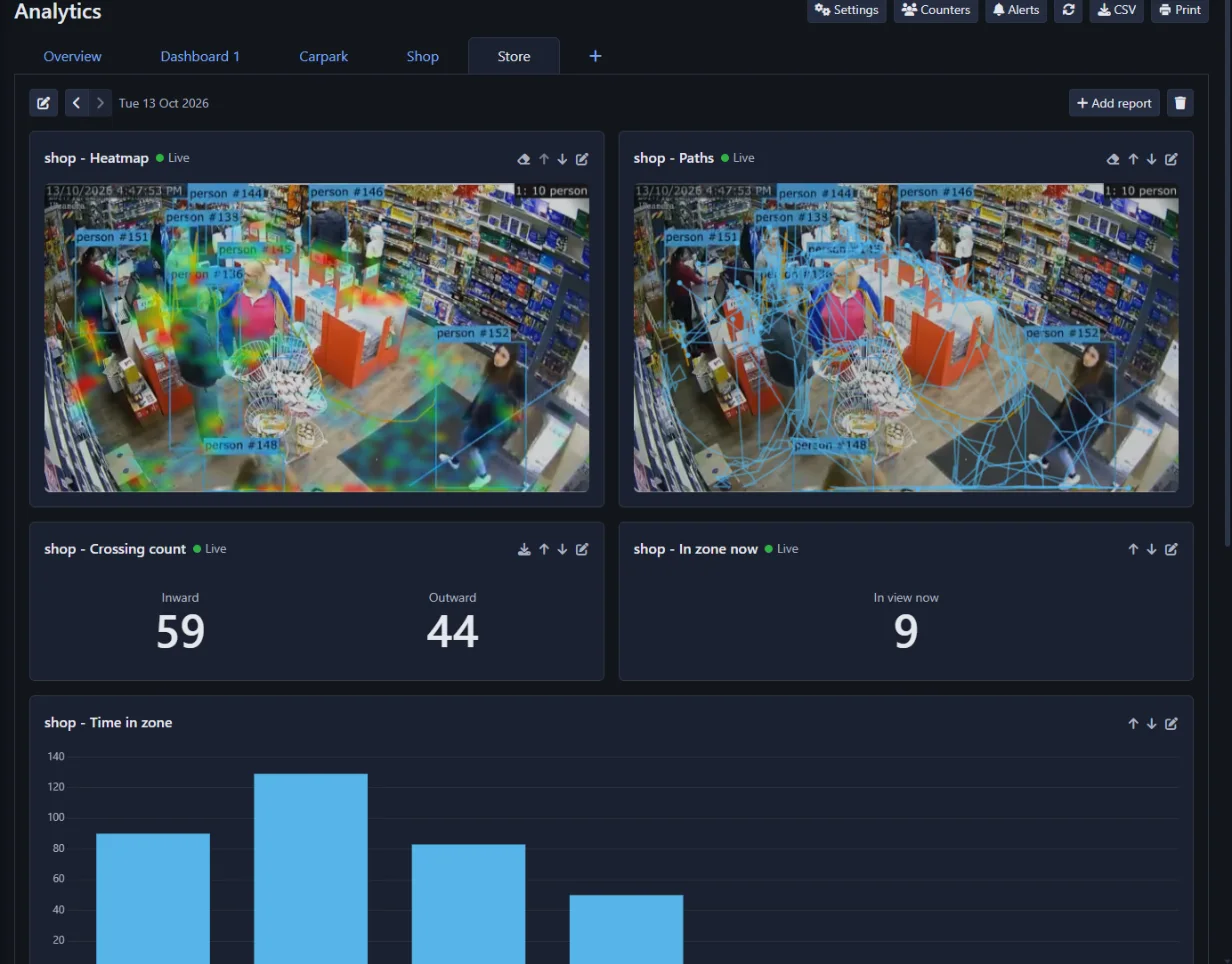Move Paths report down
Viewport: 1232px width, 964px height.
click(x=1151, y=159)
